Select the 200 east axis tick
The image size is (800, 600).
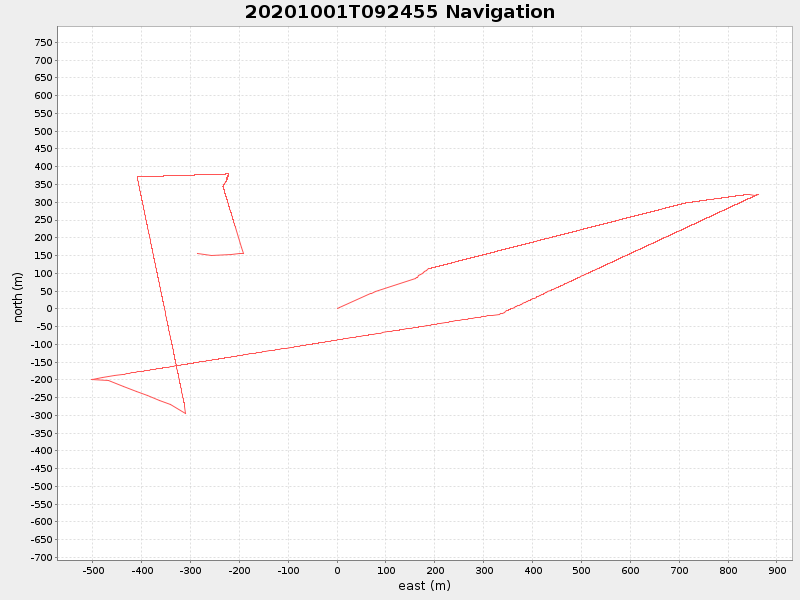coord(435,570)
